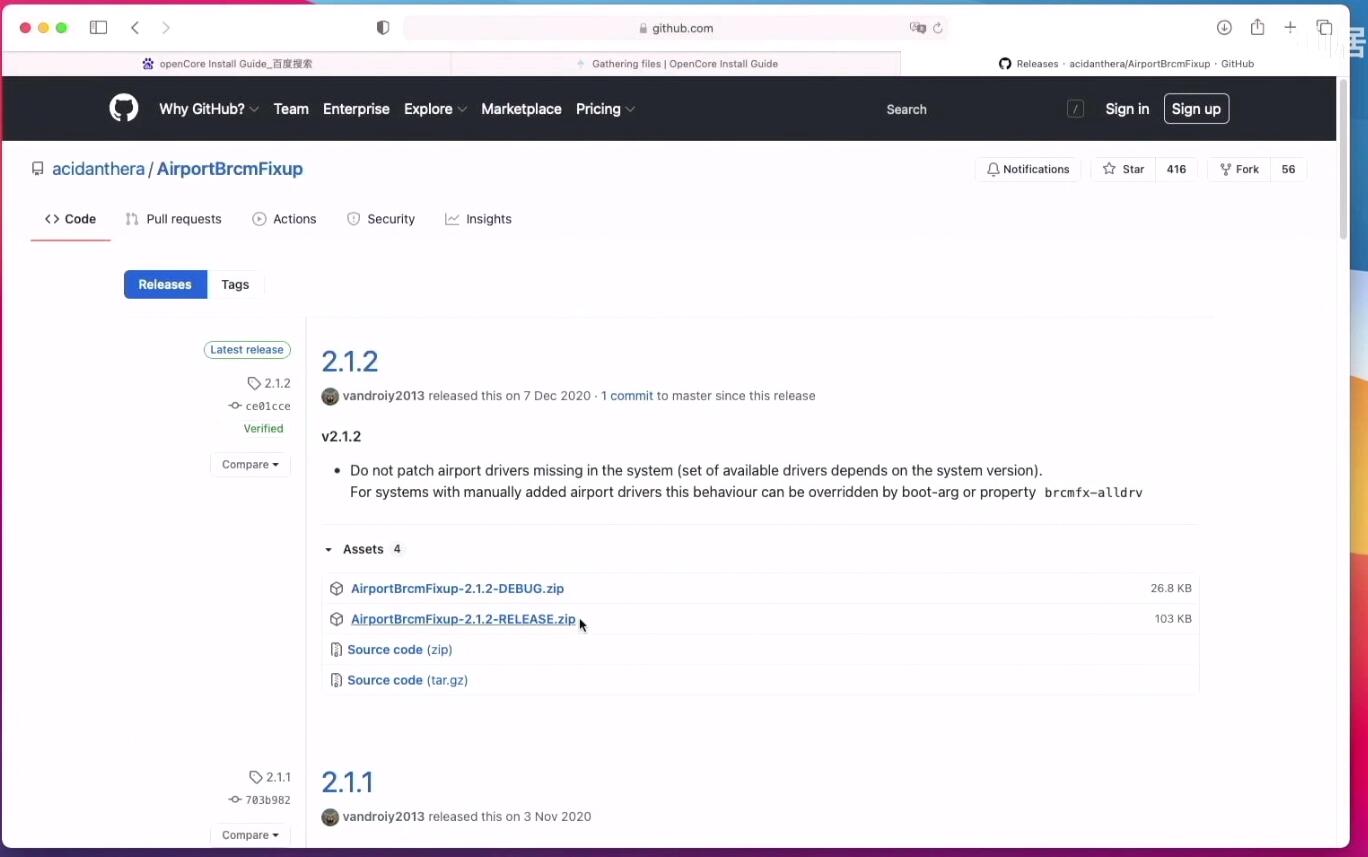This screenshot has width=1368, height=857.
Task: Click the Sign in link
Action: point(1127,109)
